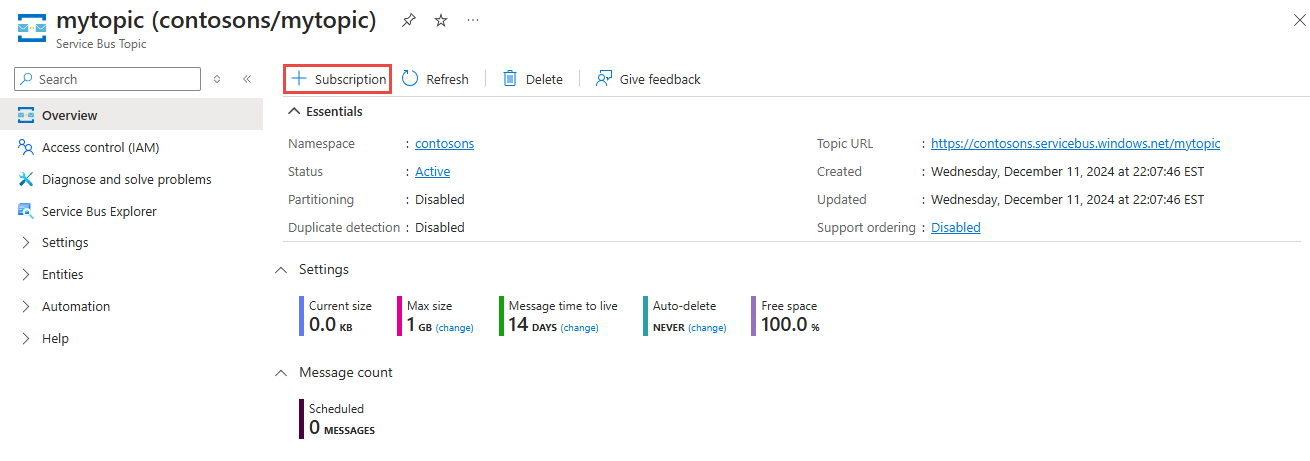Expand the Automation menu group
This screenshot has height=461, width=1310.
click(76, 307)
